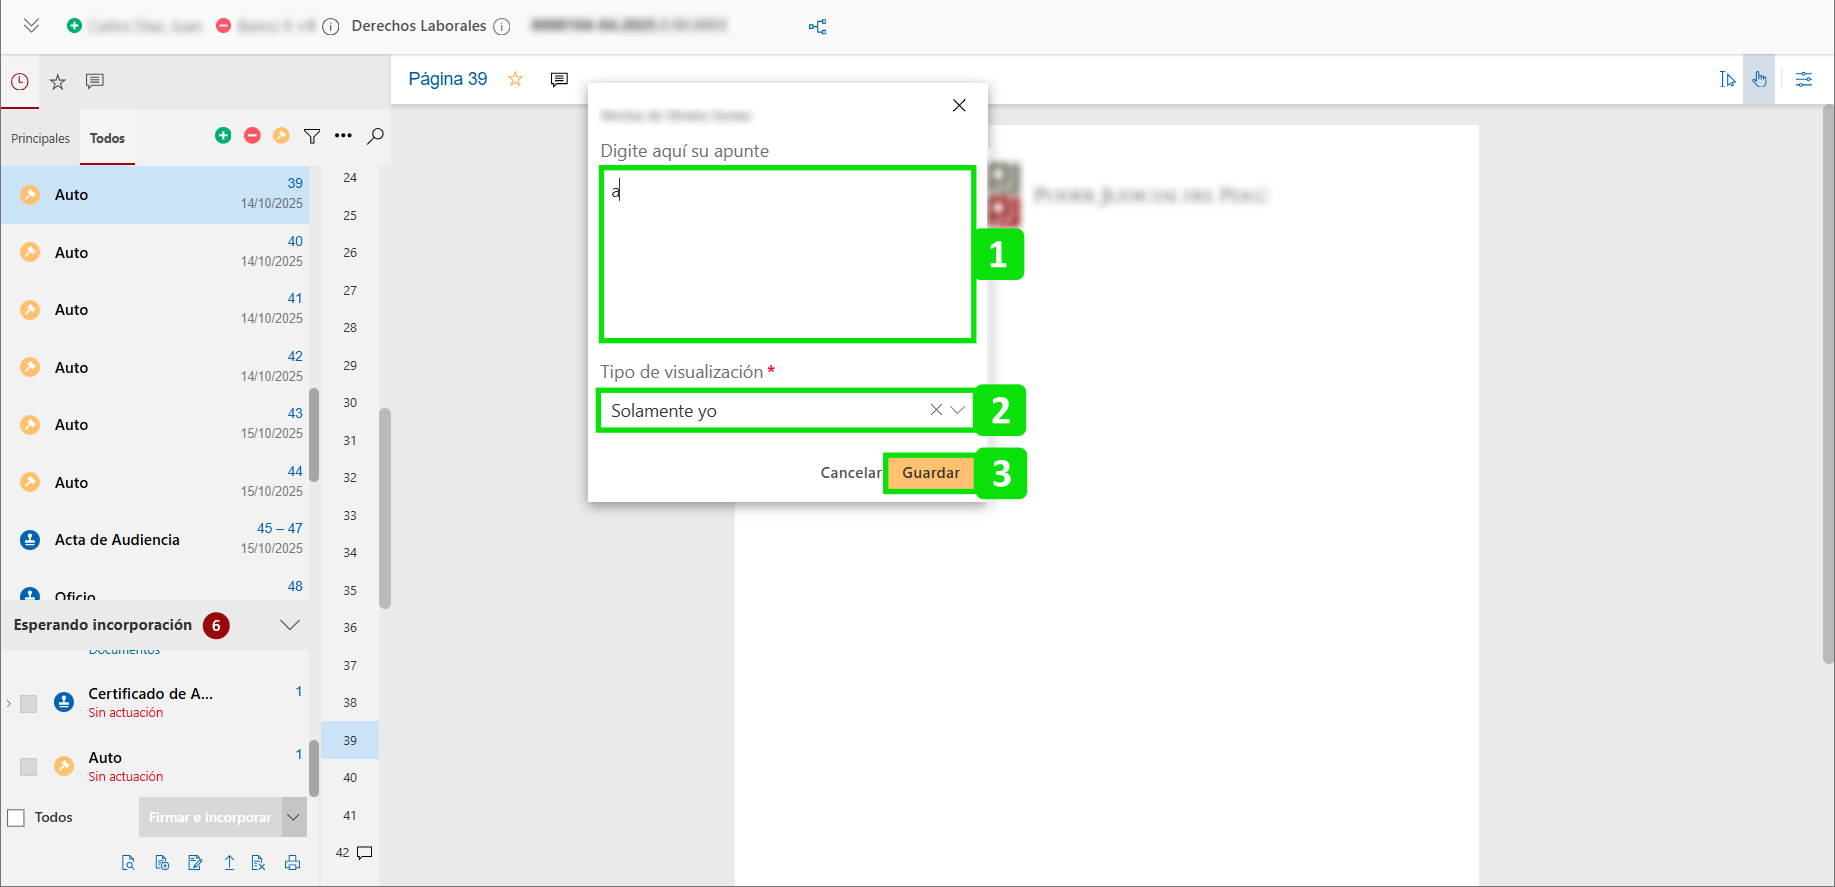Click the print icon in bottom toolbar
The width and height of the screenshot is (1835, 887).
pyautogui.click(x=292, y=863)
